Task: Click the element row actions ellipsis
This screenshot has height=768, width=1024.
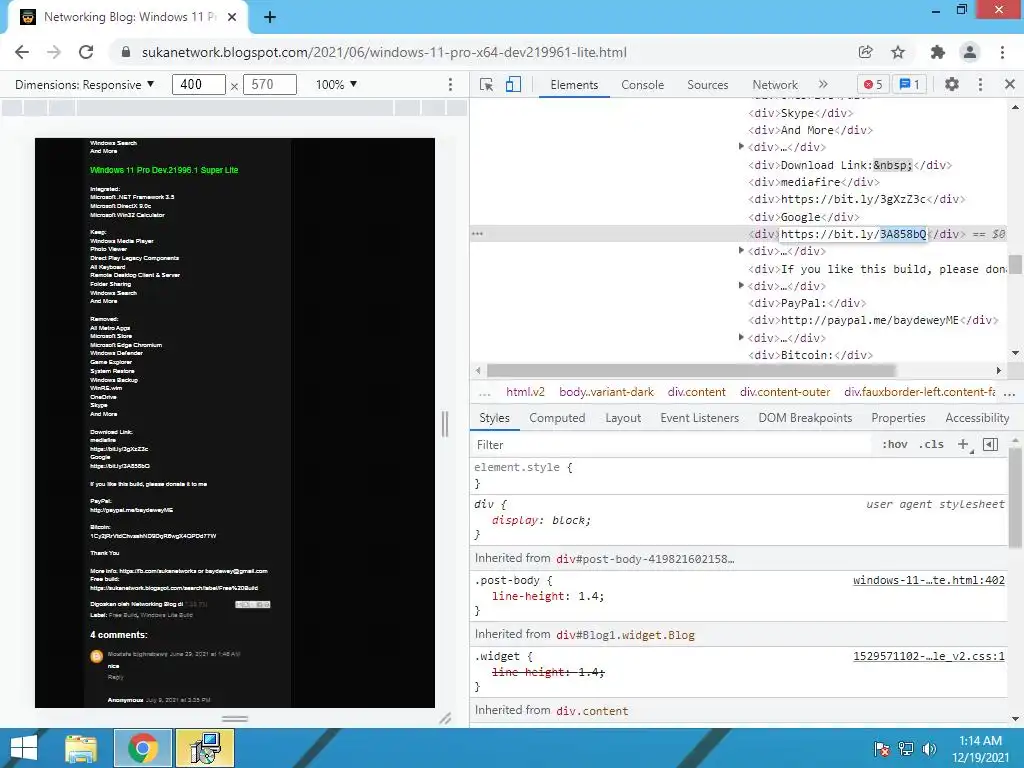Action: [x=477, y=234]
